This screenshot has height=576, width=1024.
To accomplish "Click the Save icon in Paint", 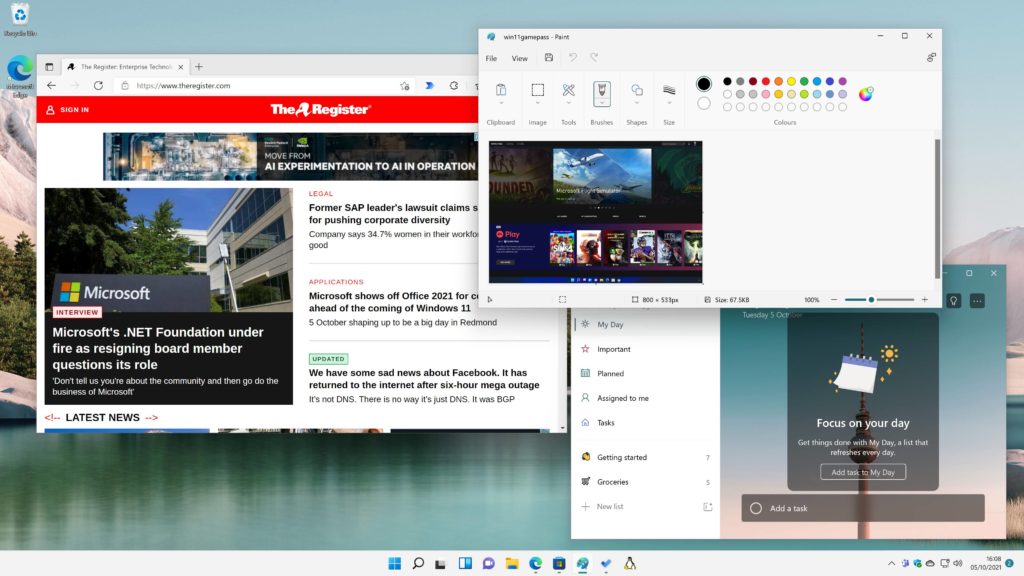I will click(549, 57).
